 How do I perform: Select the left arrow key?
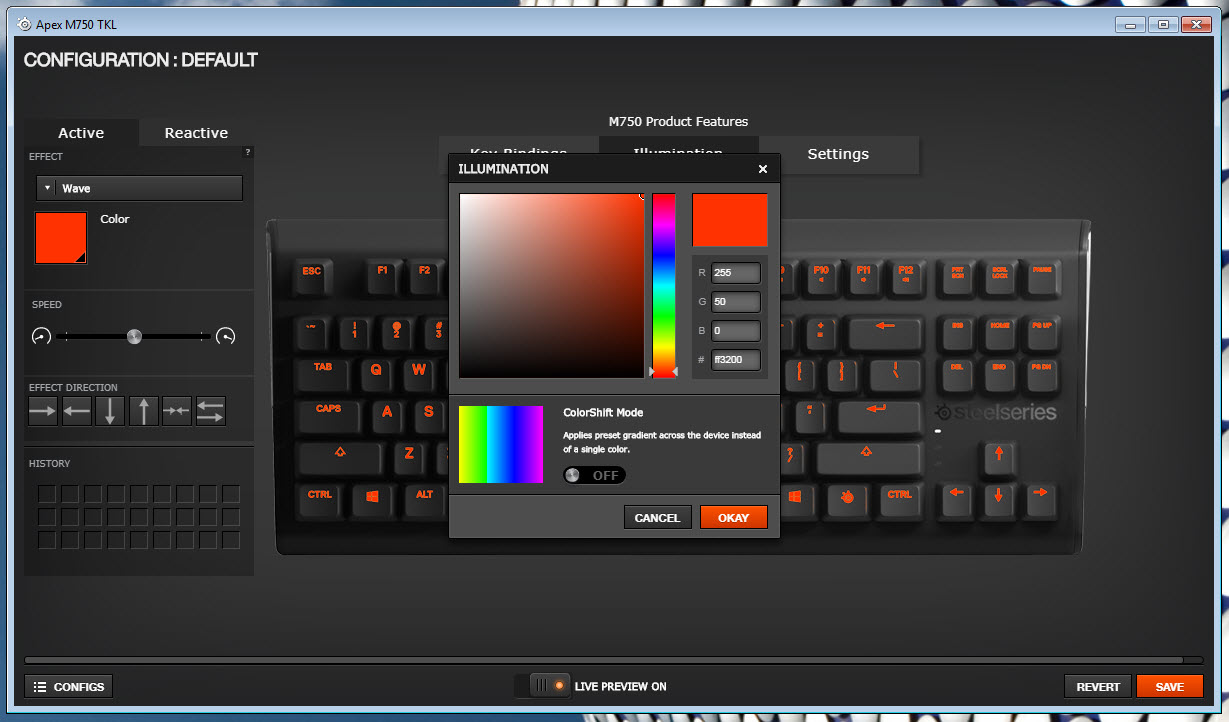pyautogui.click(x=956, y=500)
